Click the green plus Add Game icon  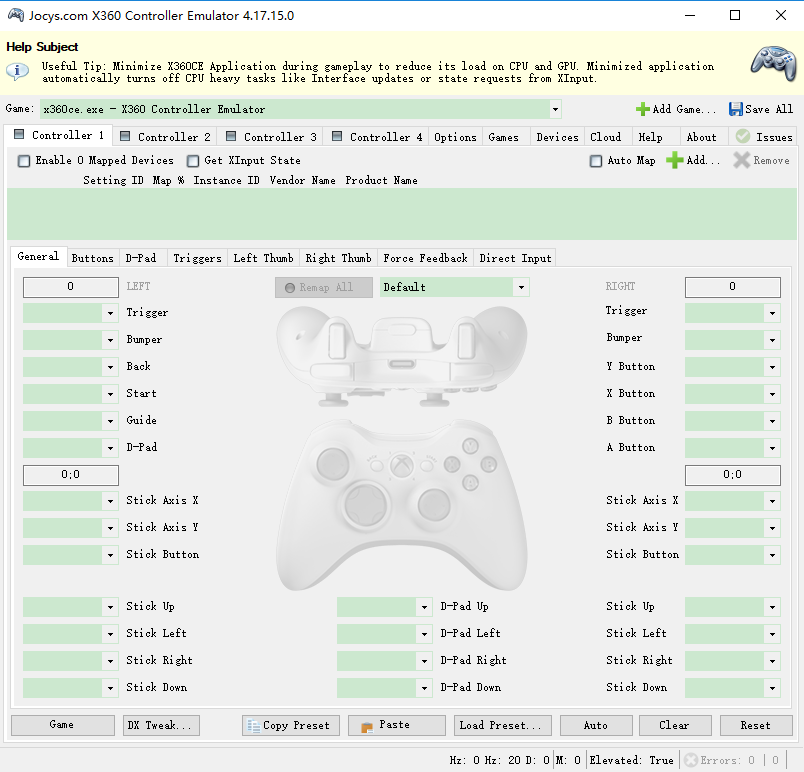click(642, 109)
